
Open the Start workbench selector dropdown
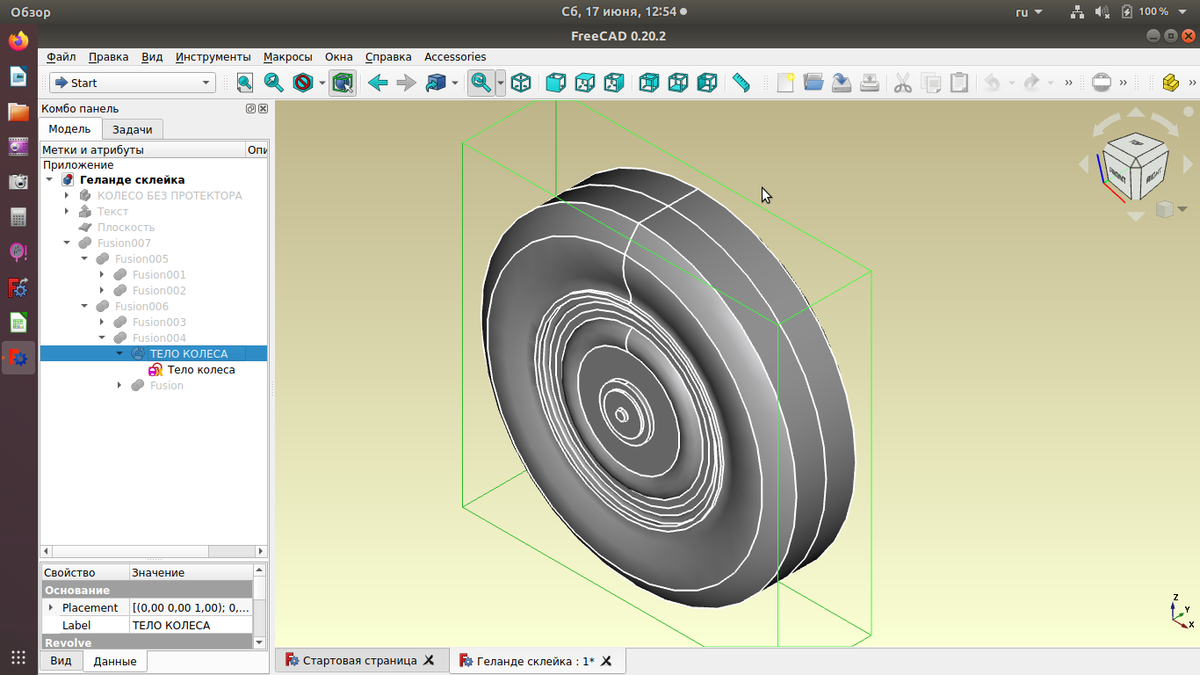point(132,83)
